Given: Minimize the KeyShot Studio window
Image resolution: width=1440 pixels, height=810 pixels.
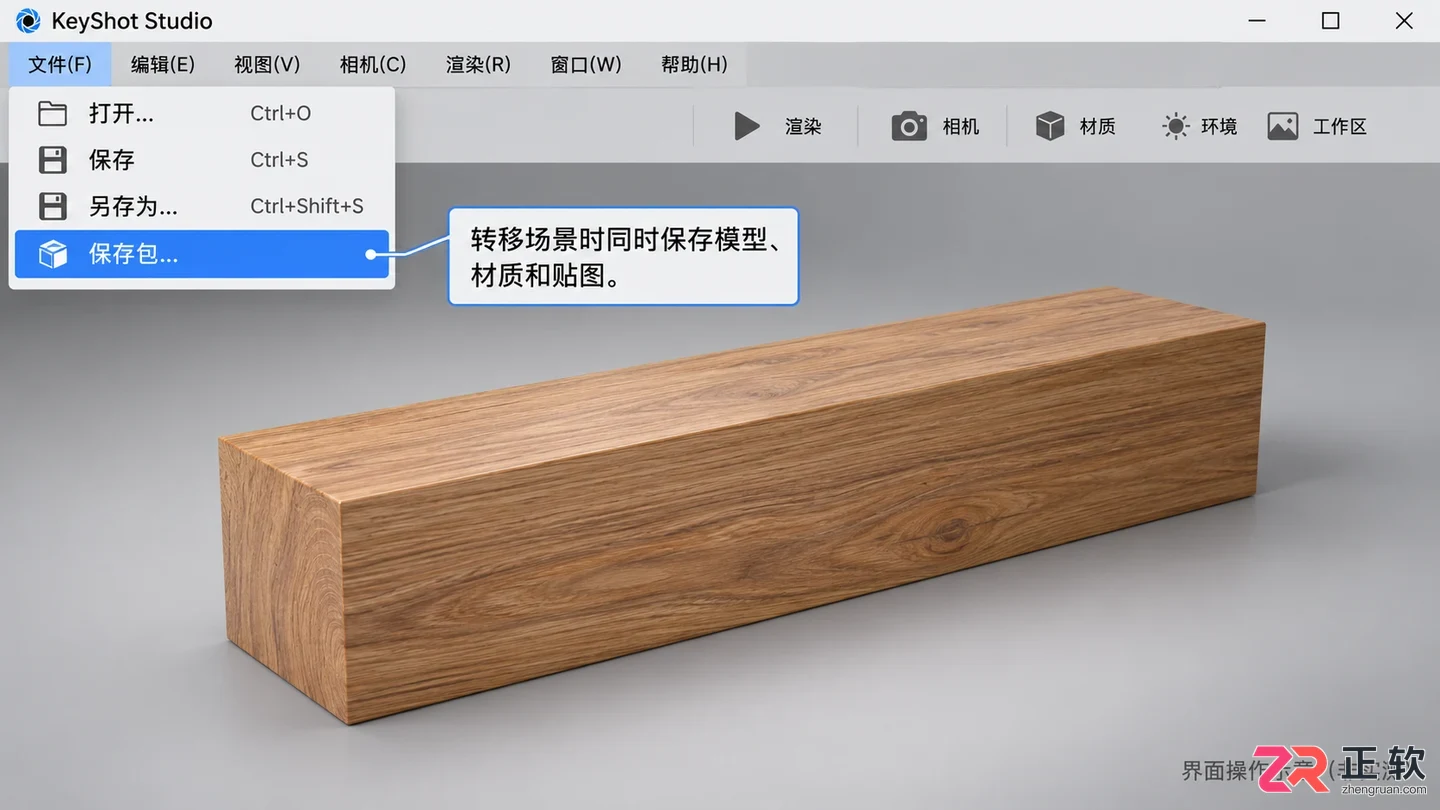Looking at the screenshot, I should click(x=1257, y=21).
